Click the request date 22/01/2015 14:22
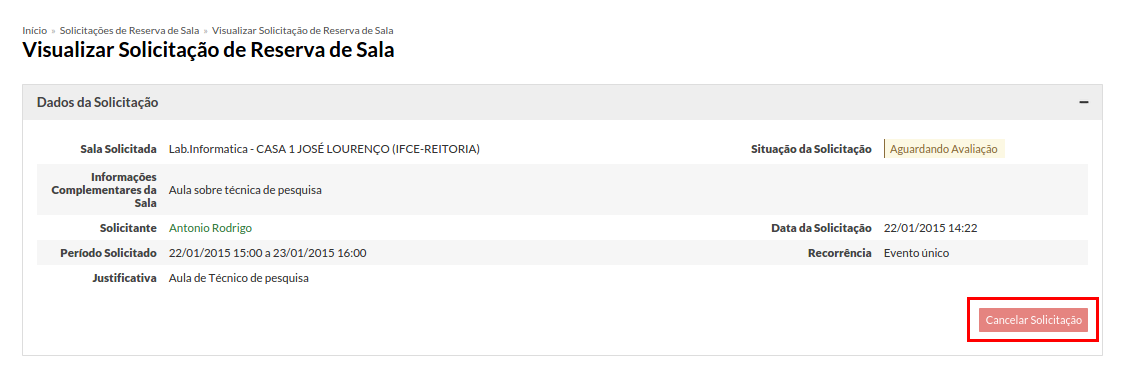 click(x=931, y=228)
